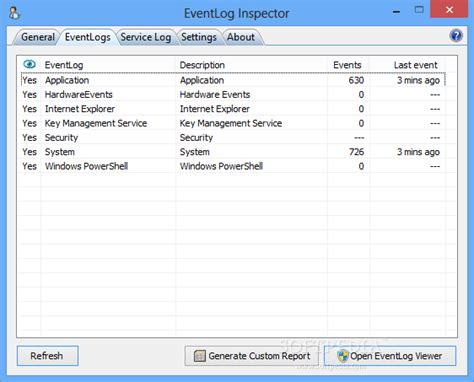Click System row's 3 mins ago cell
Viewport: 474px width, 382px height.
[418, 152]
